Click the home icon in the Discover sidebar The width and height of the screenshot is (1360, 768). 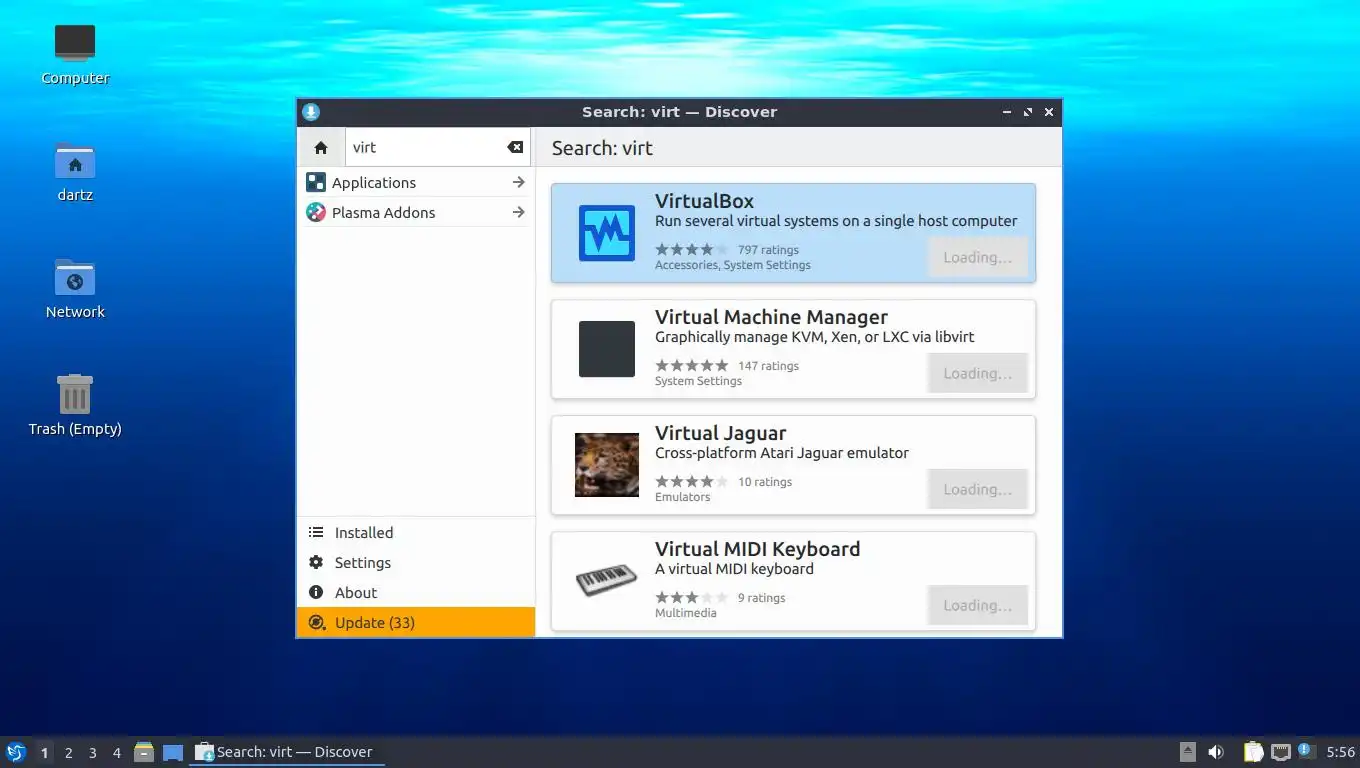pos(321,147)
